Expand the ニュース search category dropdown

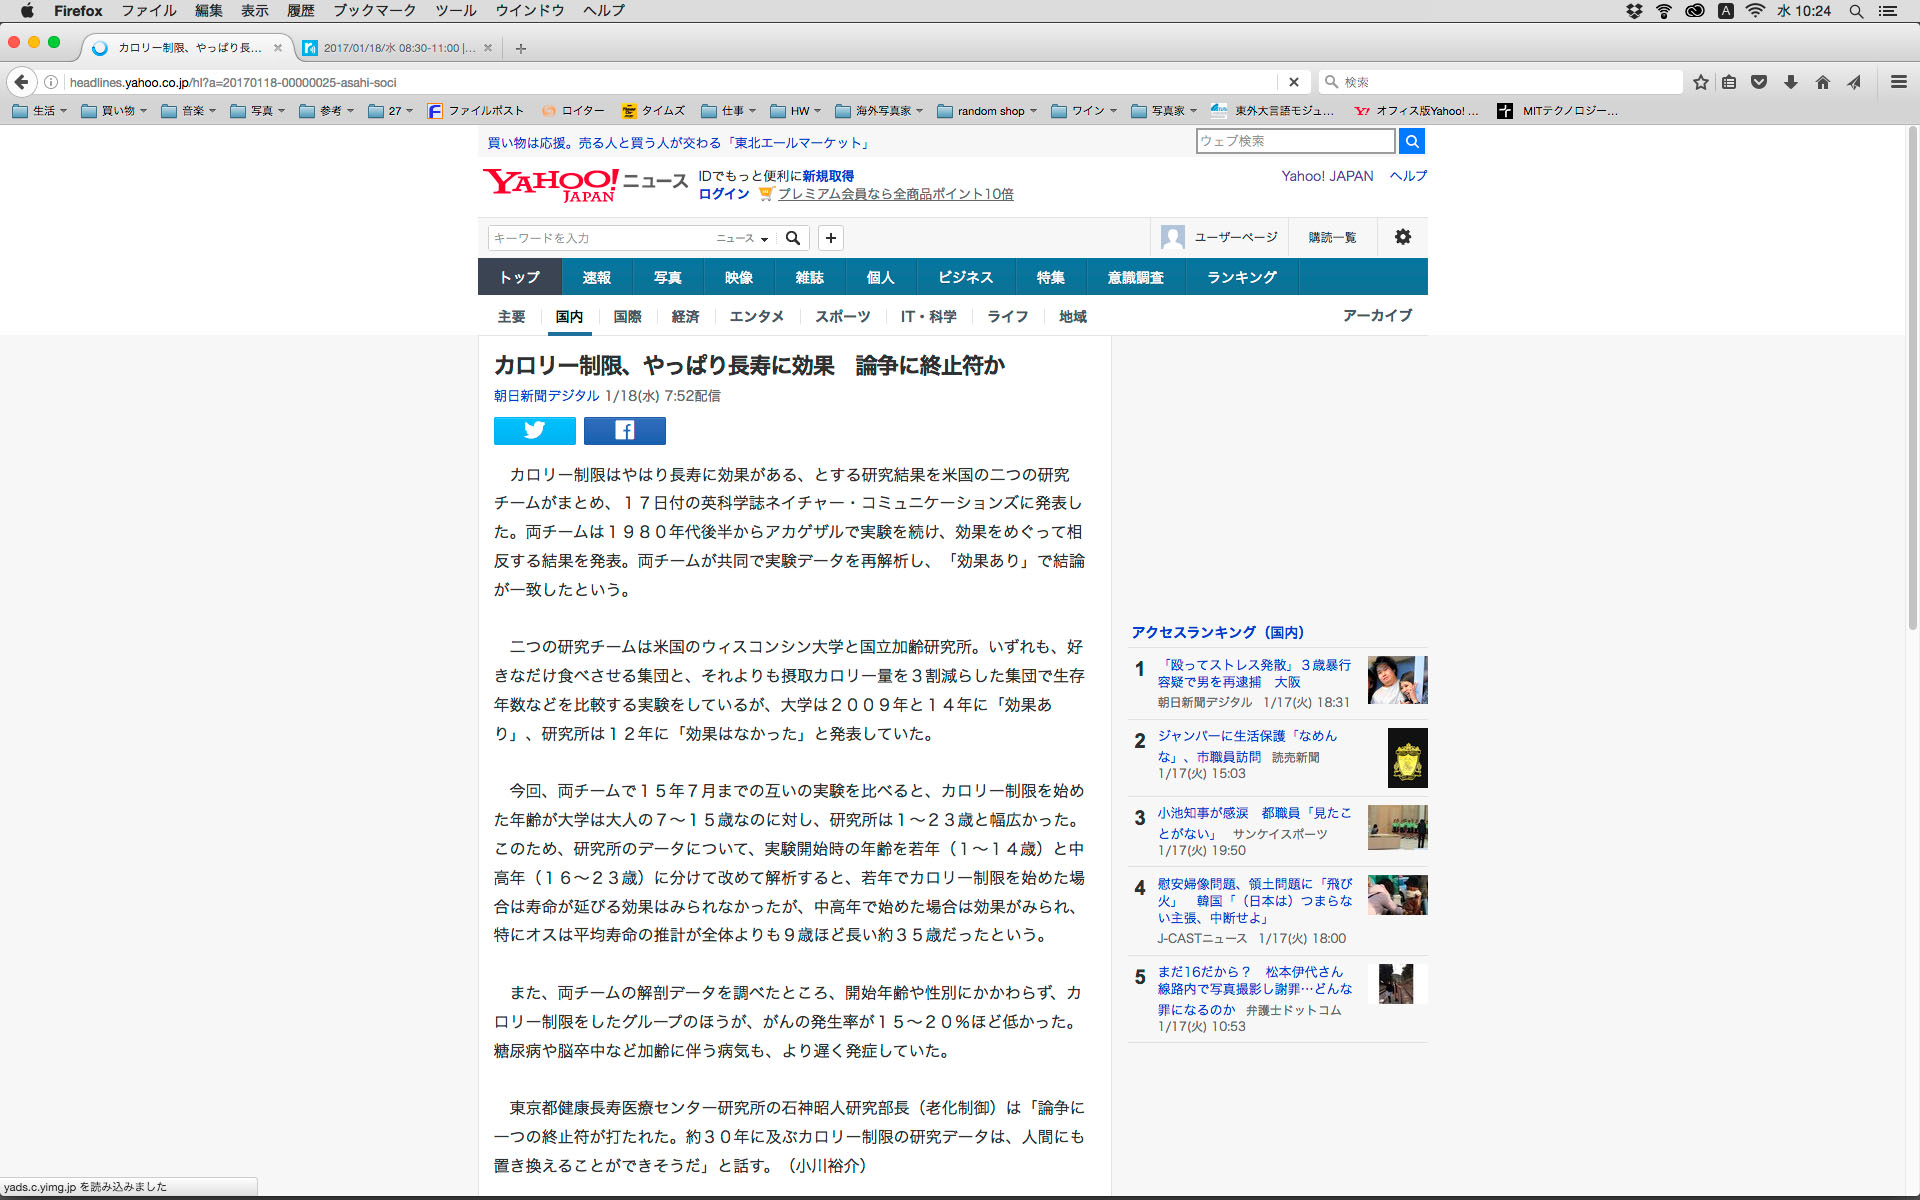742,238
